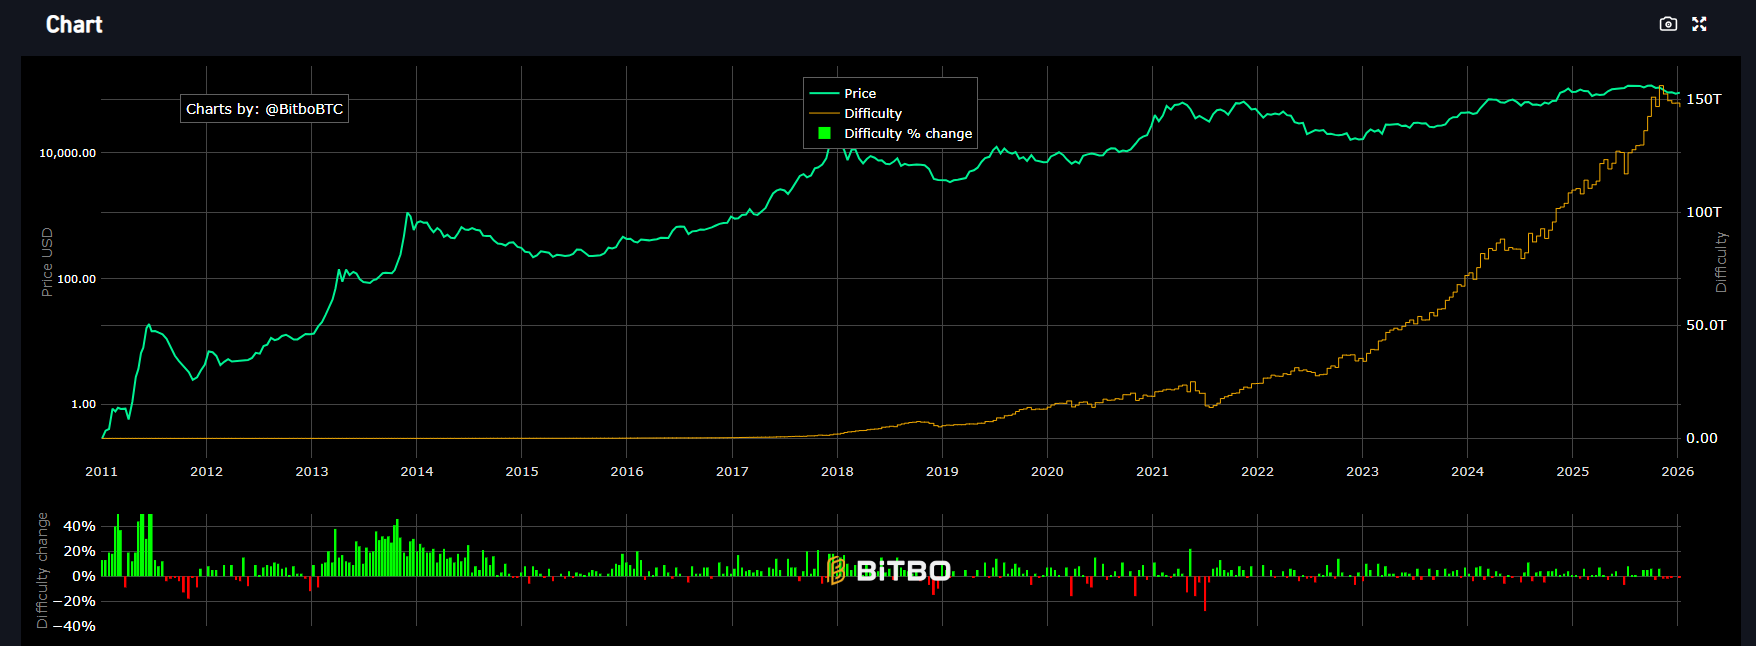Click the Price USD axis title

click(47, 262)
